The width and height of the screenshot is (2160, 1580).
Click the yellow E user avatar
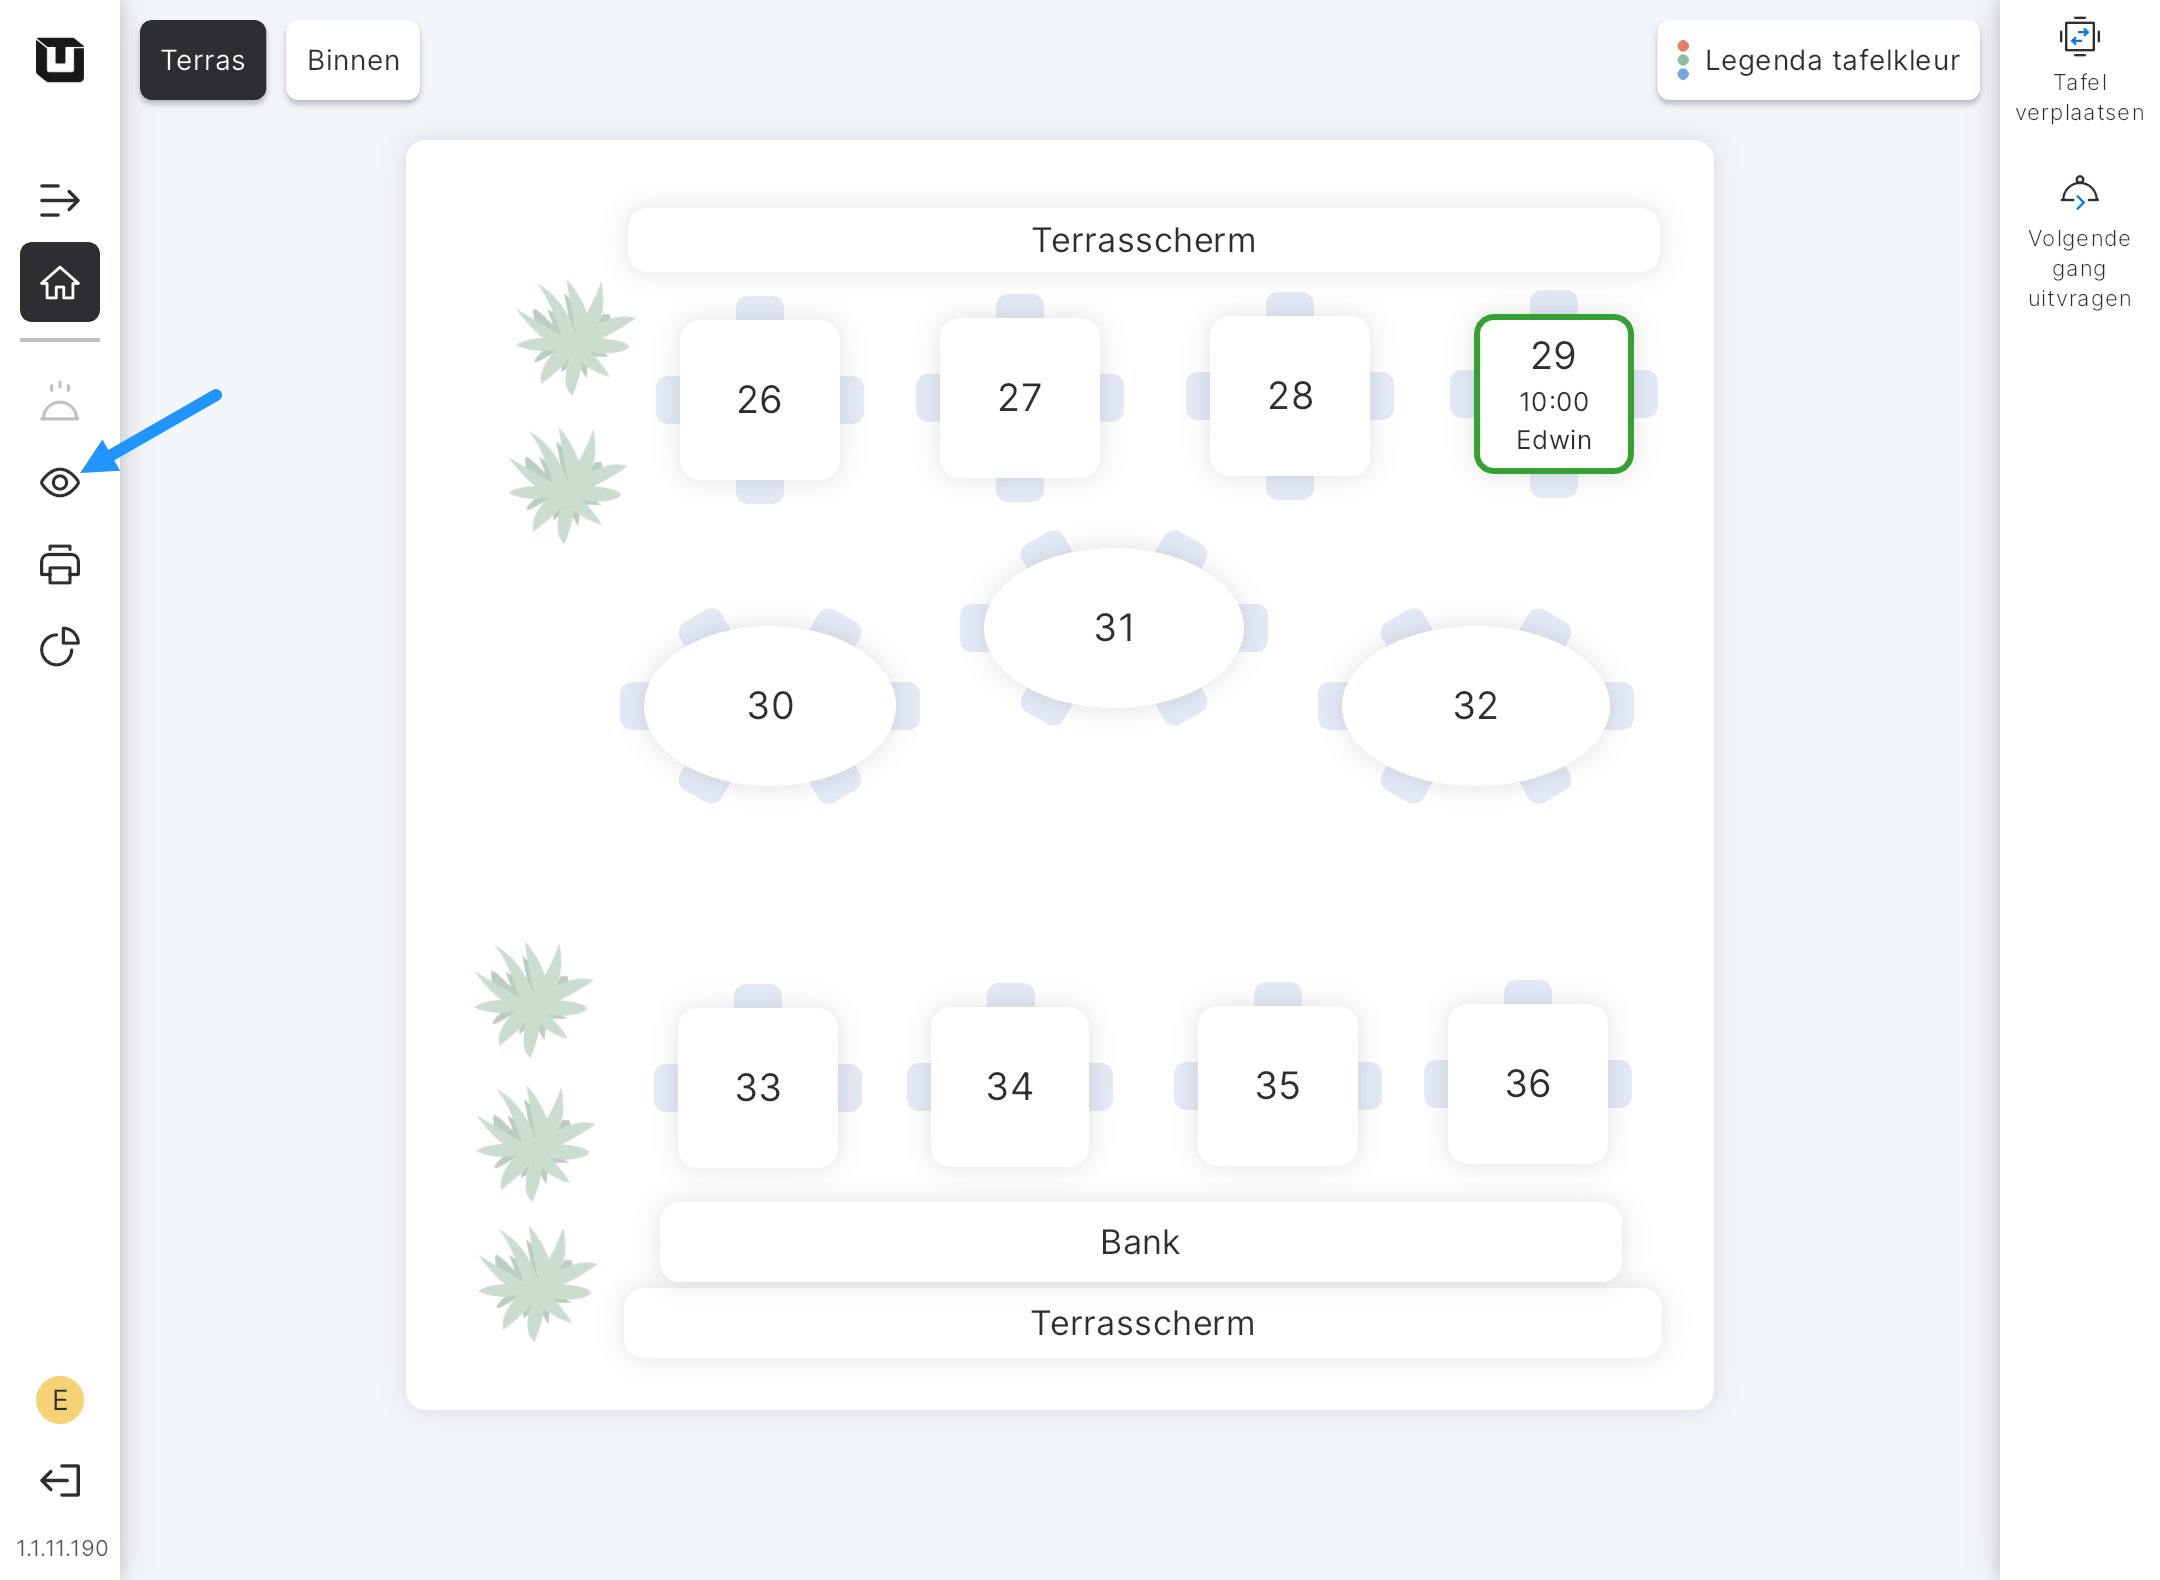click(x=59, y=1400)
